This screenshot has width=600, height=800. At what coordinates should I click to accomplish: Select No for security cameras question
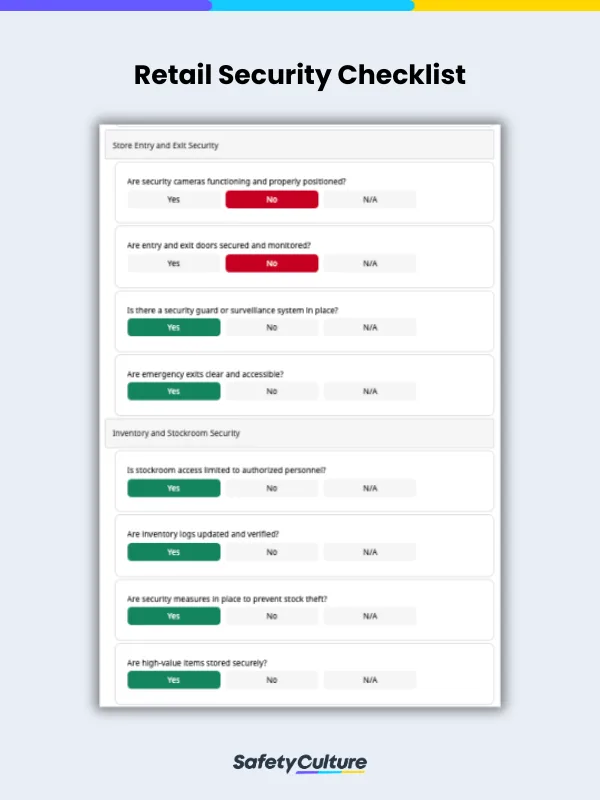(x=272, y=199)
